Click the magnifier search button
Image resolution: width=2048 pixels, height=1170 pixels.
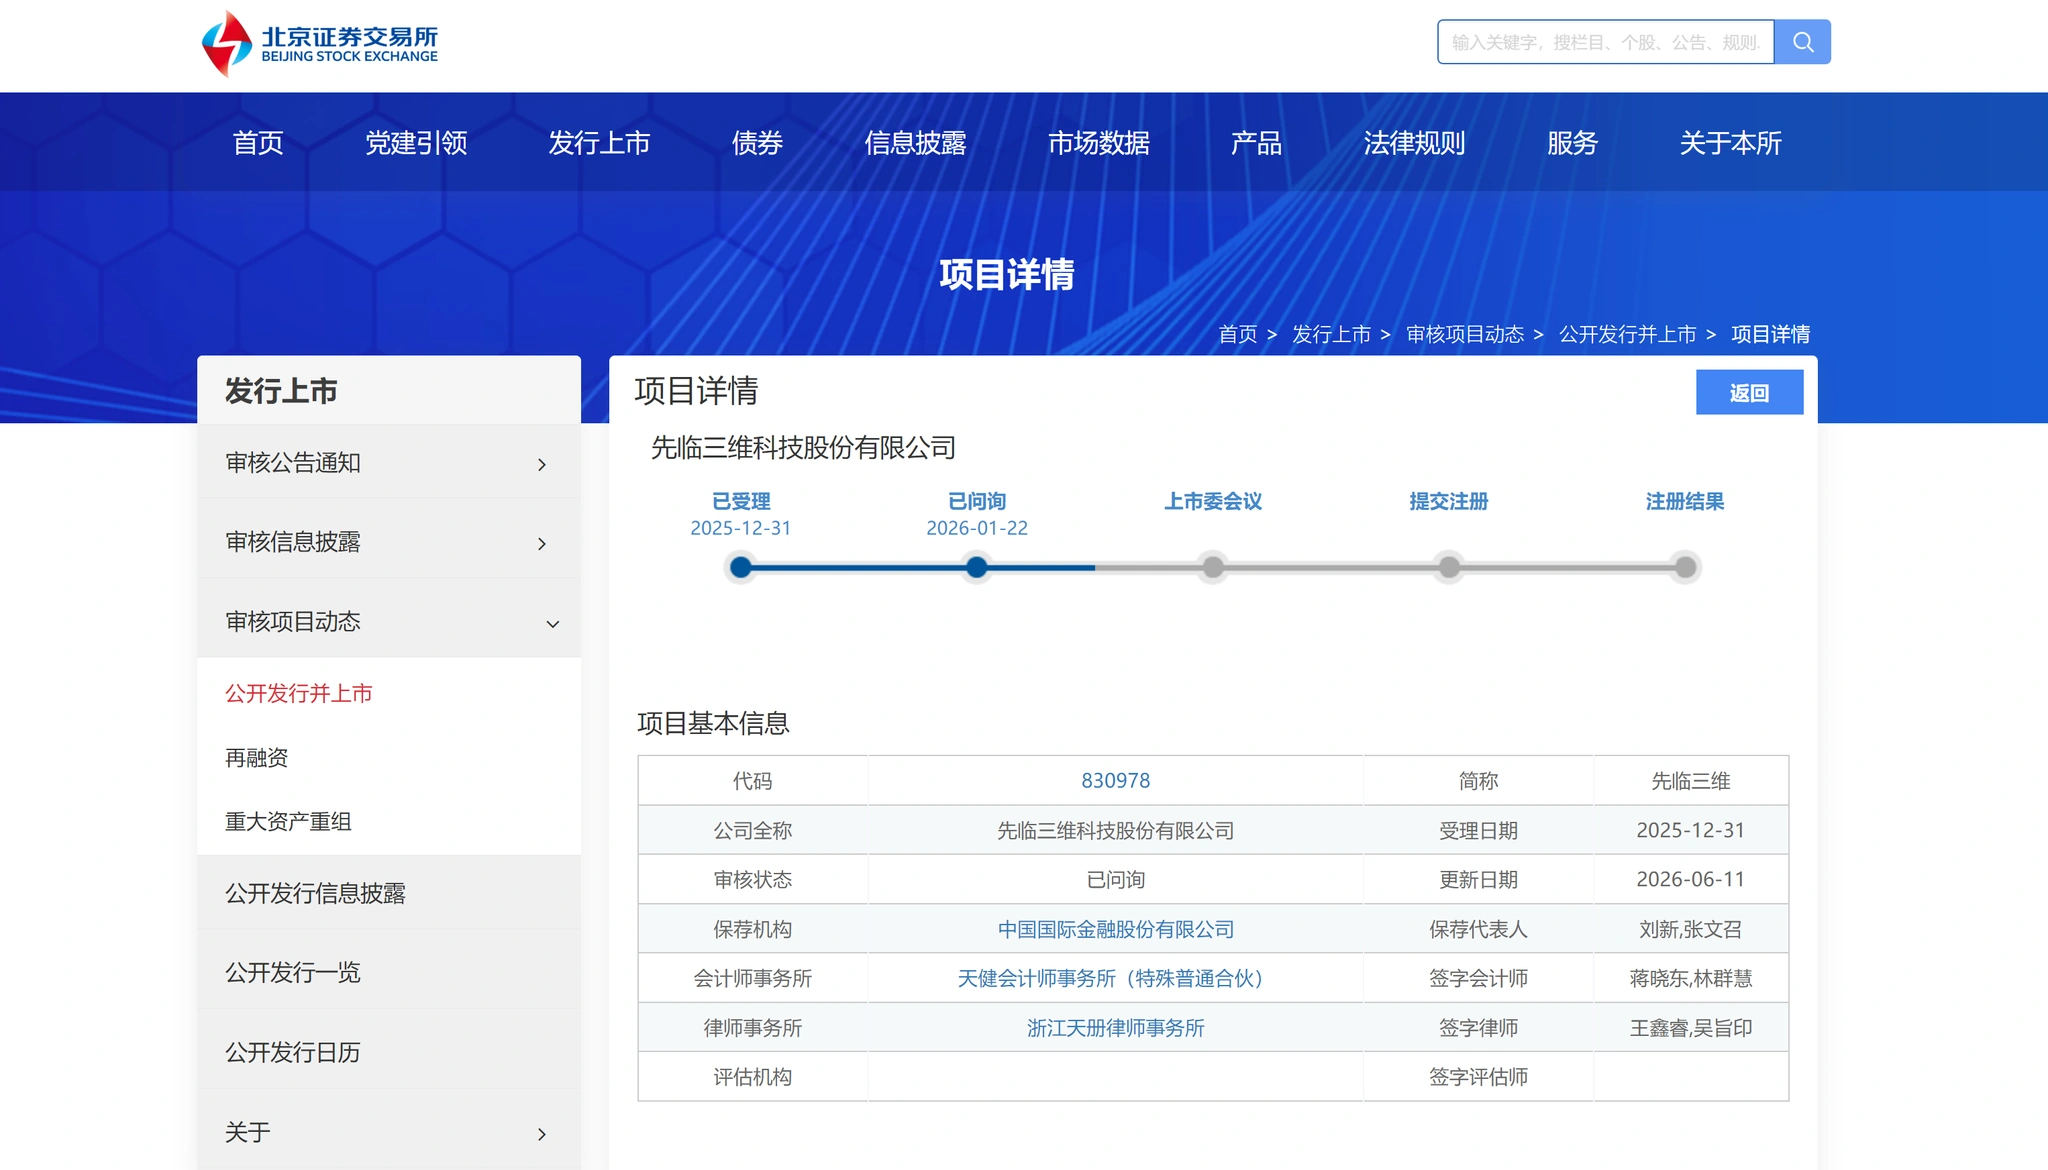[1802, 42]
